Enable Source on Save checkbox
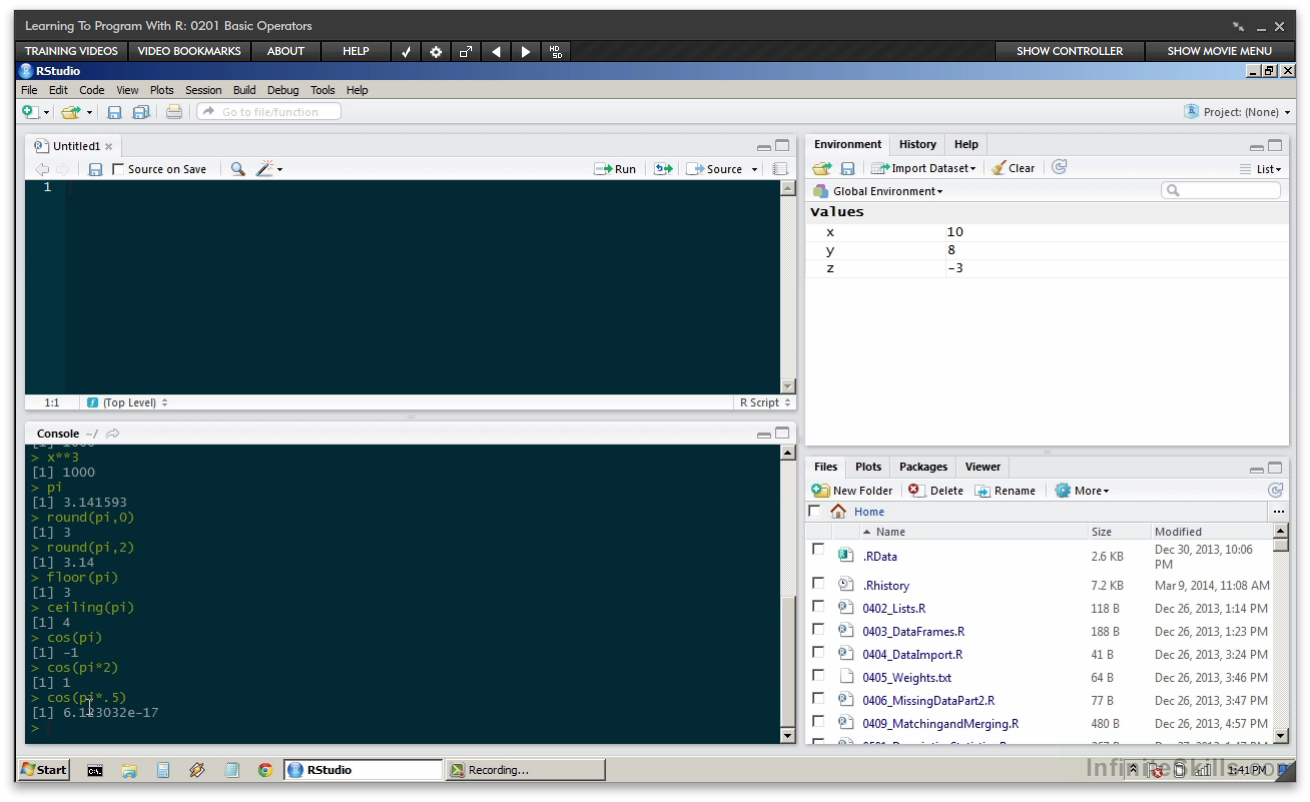Screen dimensions: 1310x802 click(118, 169)
